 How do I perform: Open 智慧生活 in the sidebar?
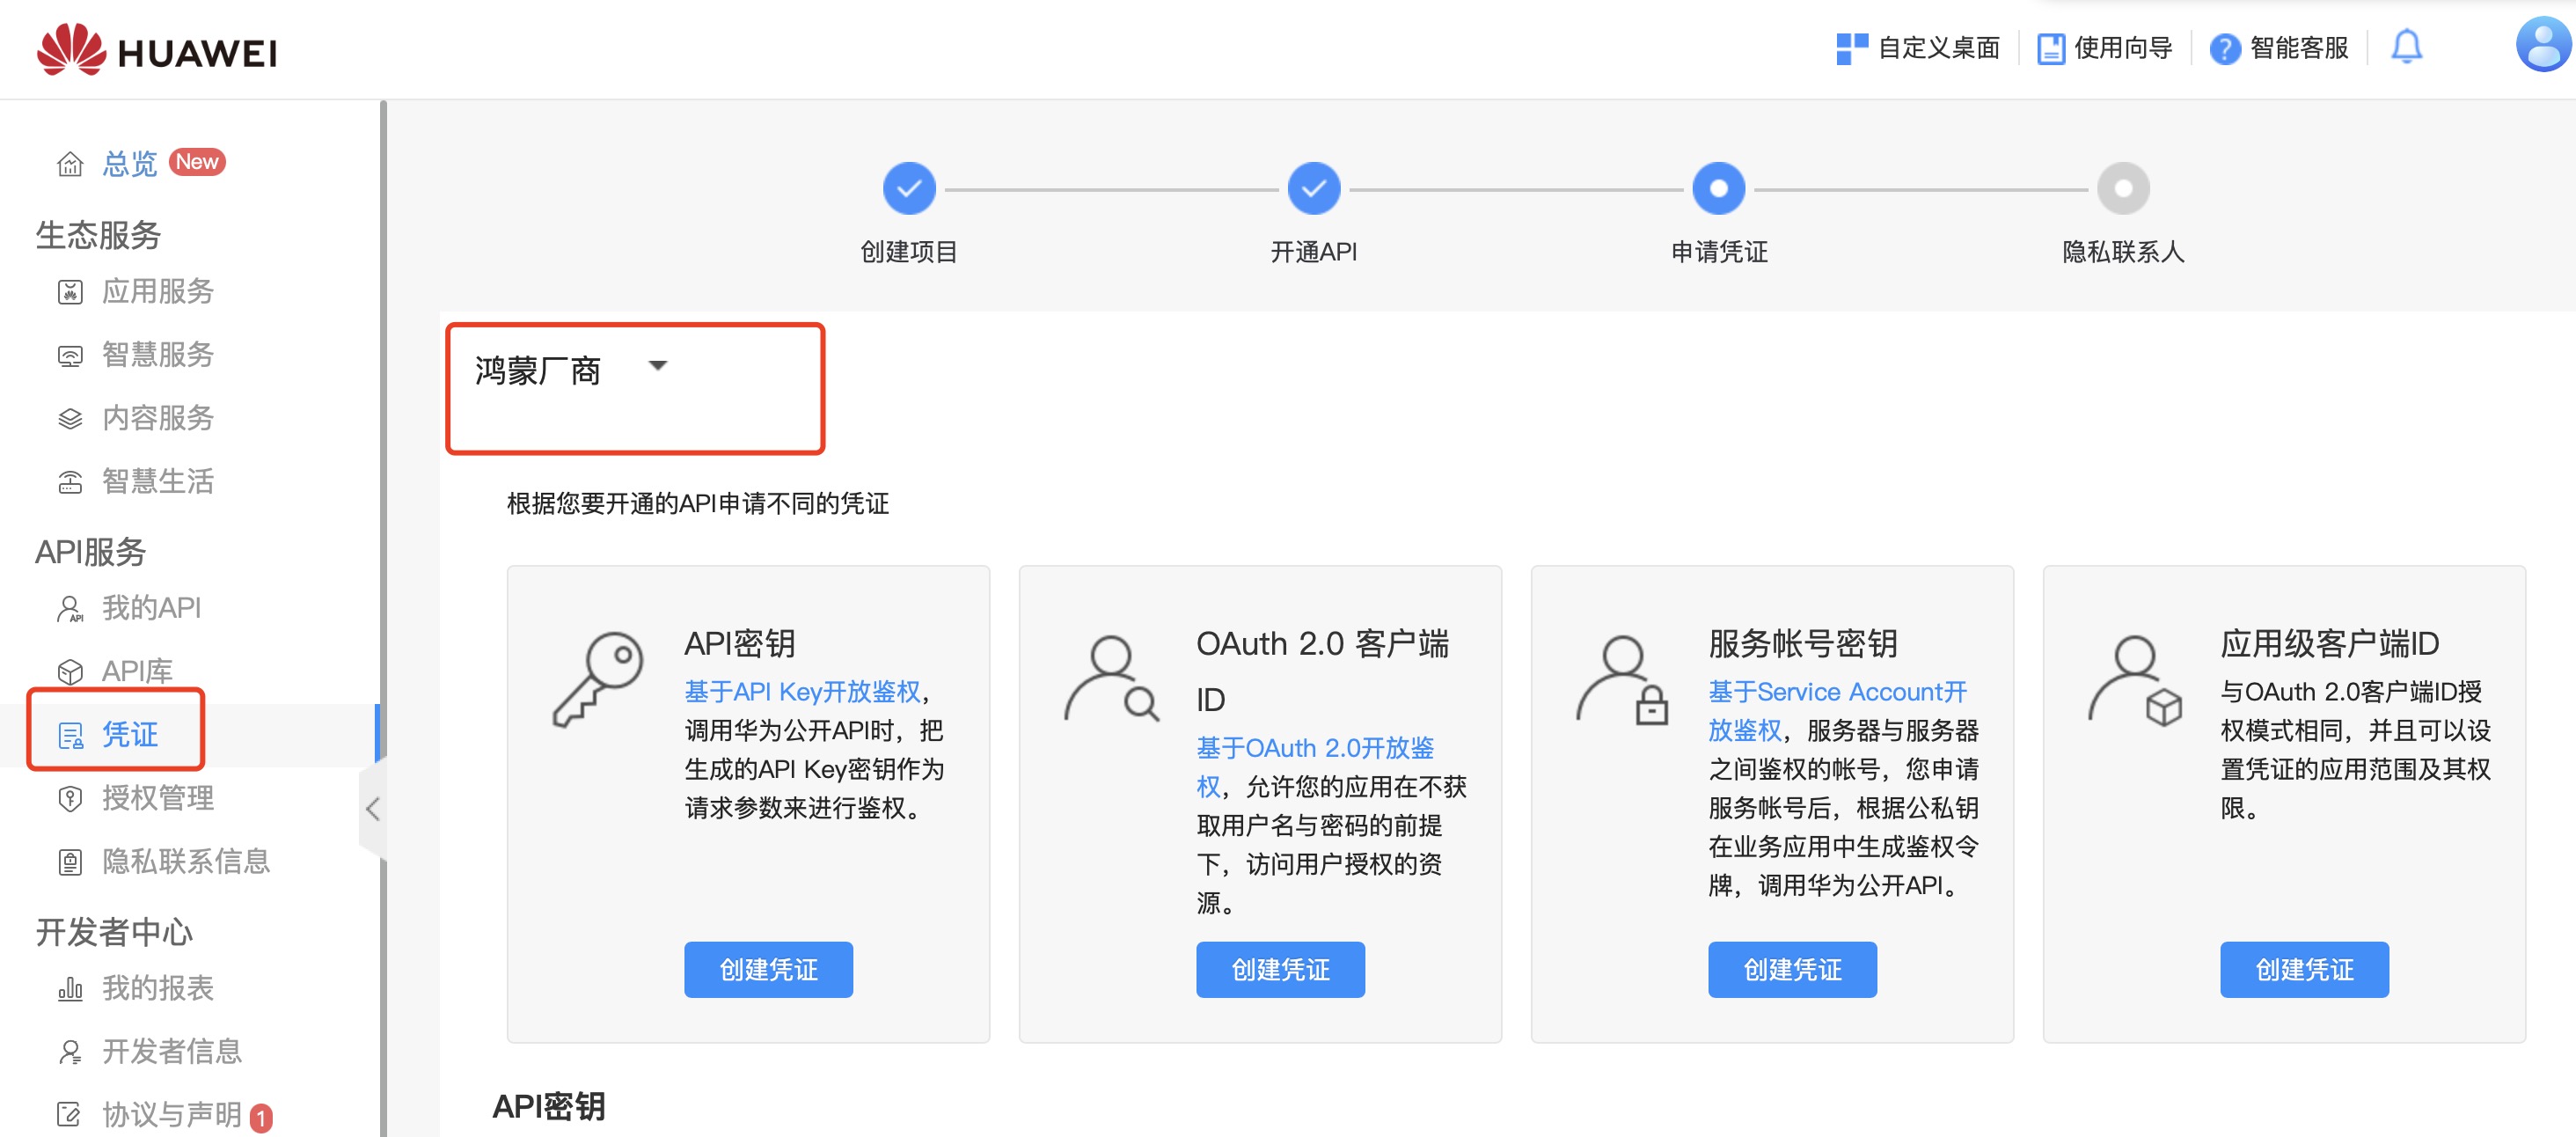pyautogui.click(x=158, y=482)
